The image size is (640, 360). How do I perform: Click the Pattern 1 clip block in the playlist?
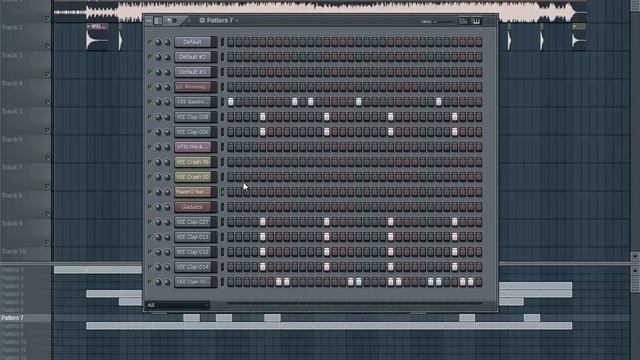tap(98, 269)
